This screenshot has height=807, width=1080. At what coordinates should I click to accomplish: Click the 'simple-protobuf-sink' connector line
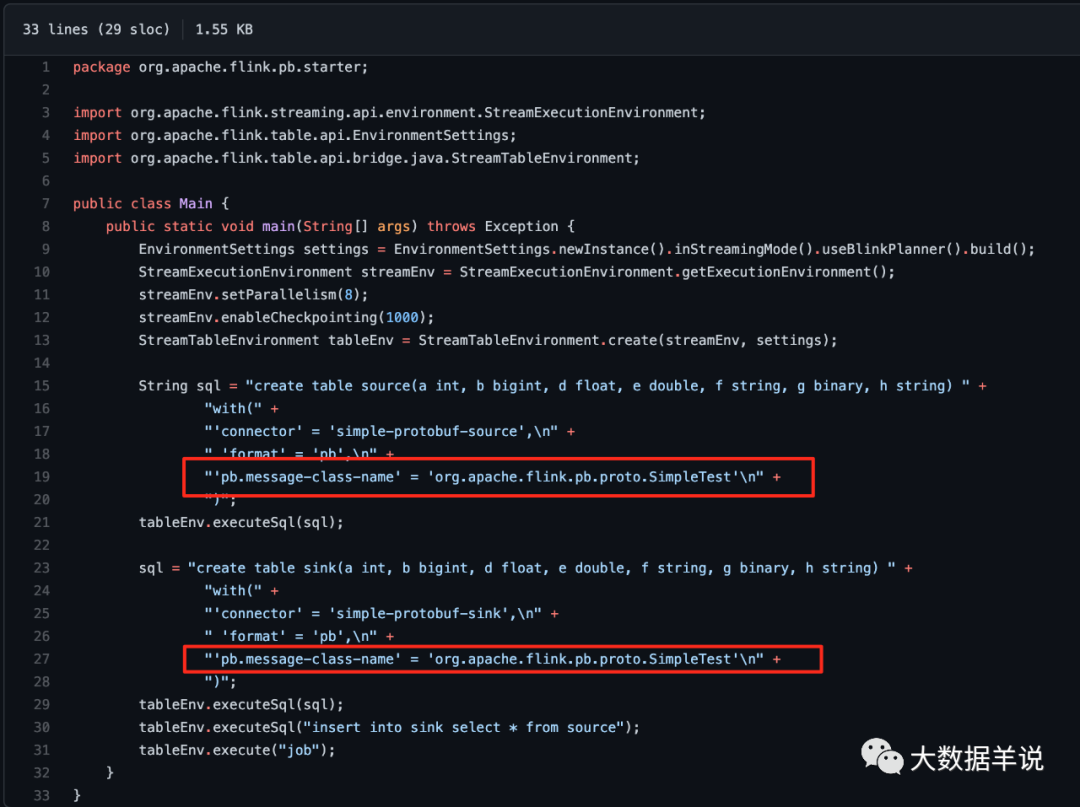(x=381, y=614)
